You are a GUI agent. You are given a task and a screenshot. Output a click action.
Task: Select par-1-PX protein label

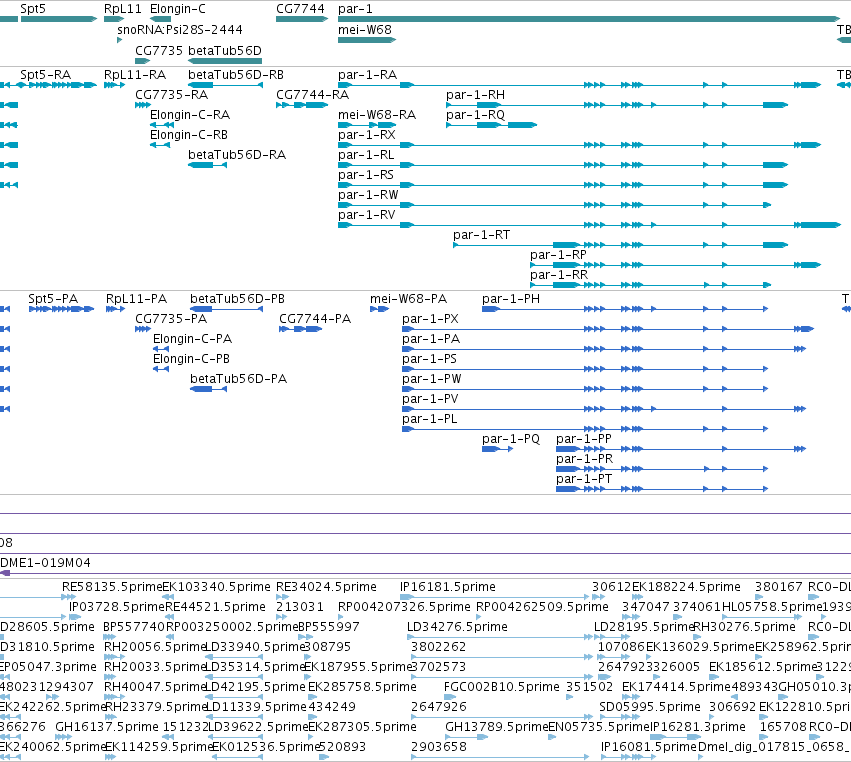pos(430,319)
